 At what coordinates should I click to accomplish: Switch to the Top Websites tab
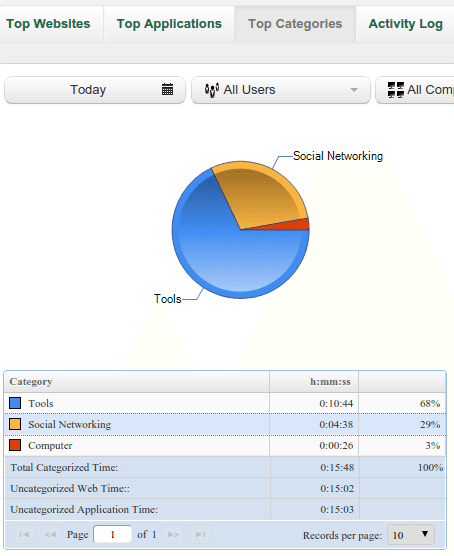(x=49, y=24)
